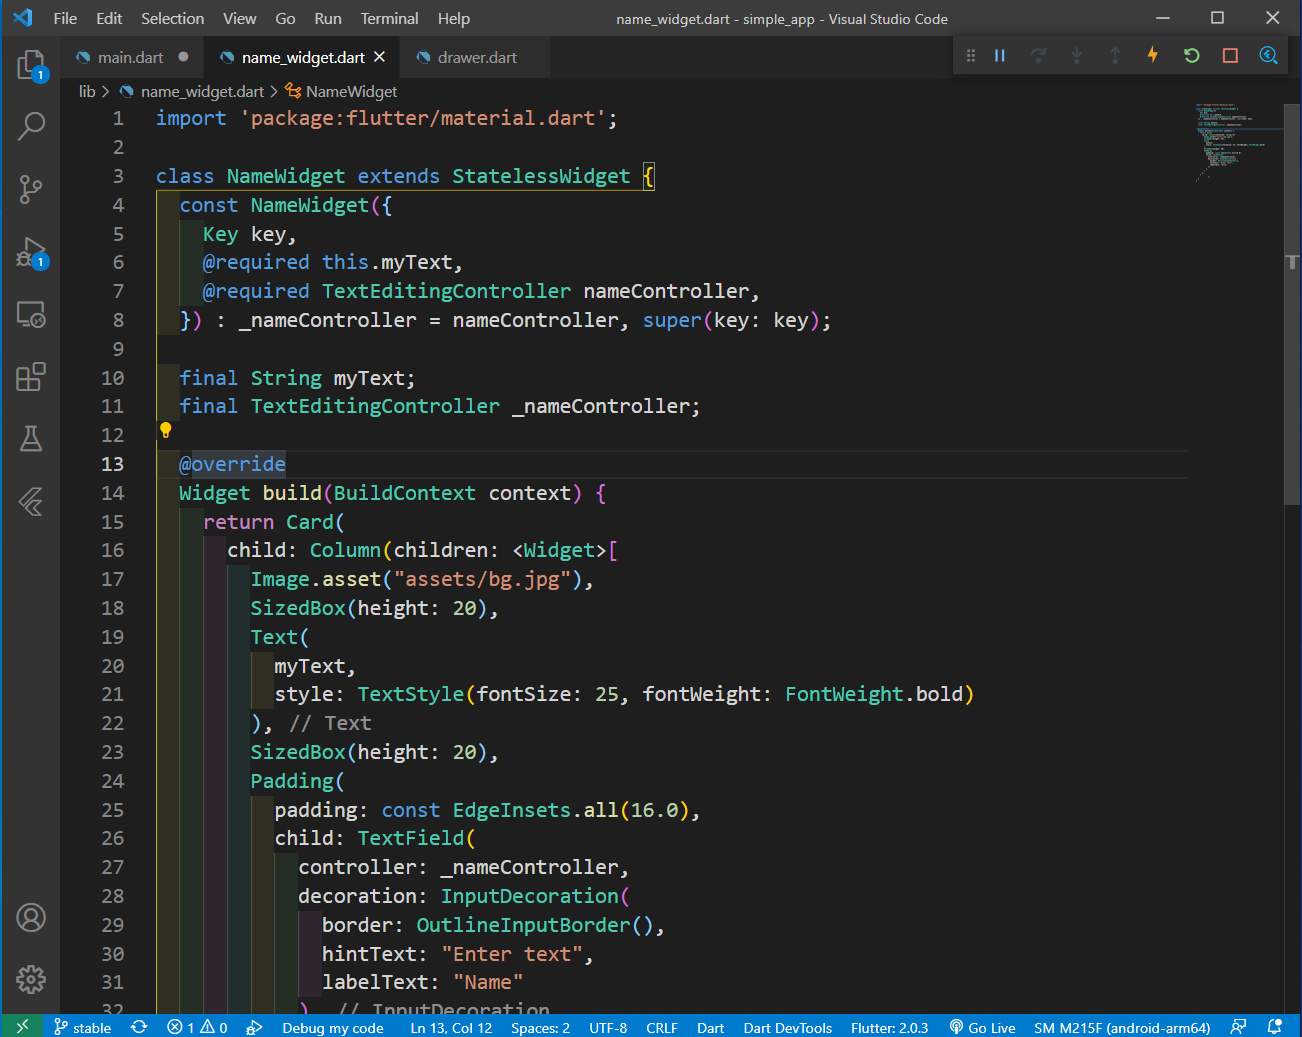The height and width of the screenshot is (1037, 1302).
Task: Select language mode Dart
Action: [710, 1027]
